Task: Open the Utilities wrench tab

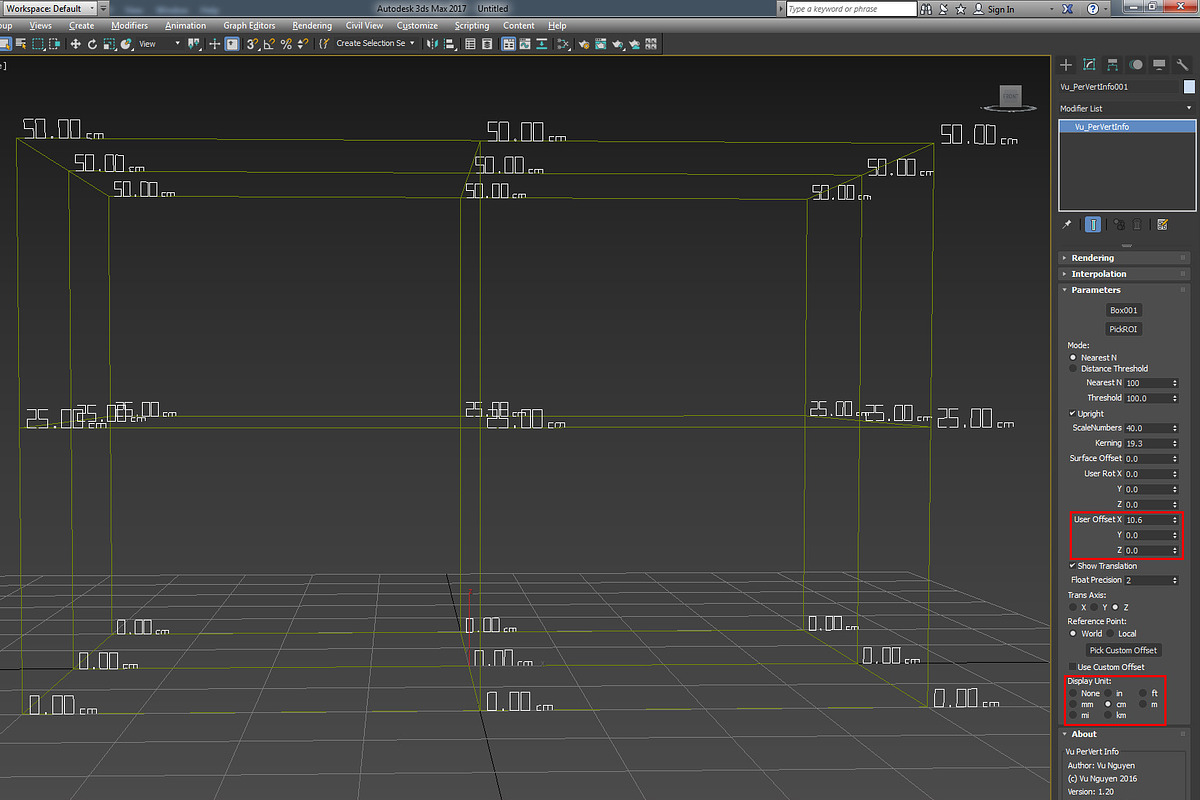Action: click(1182, 64)
